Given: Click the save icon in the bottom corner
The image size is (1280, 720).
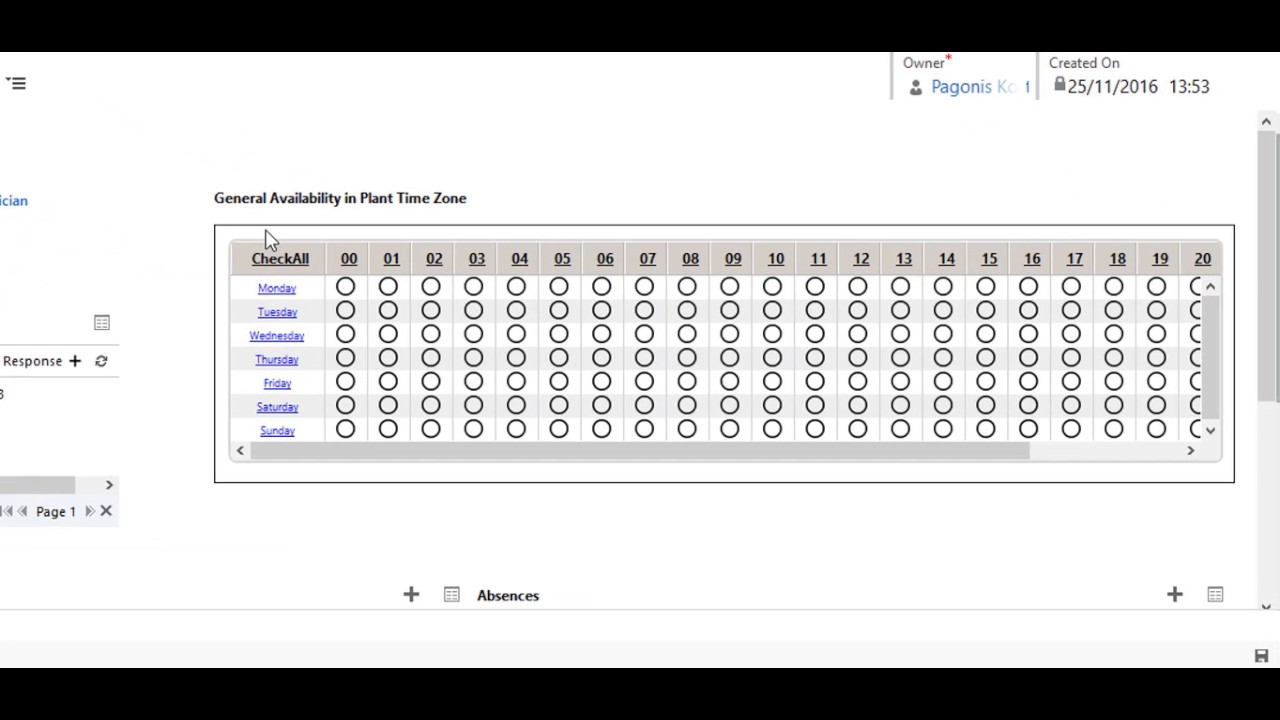Looking at the screenshot, I should (x=1261, y=656).
